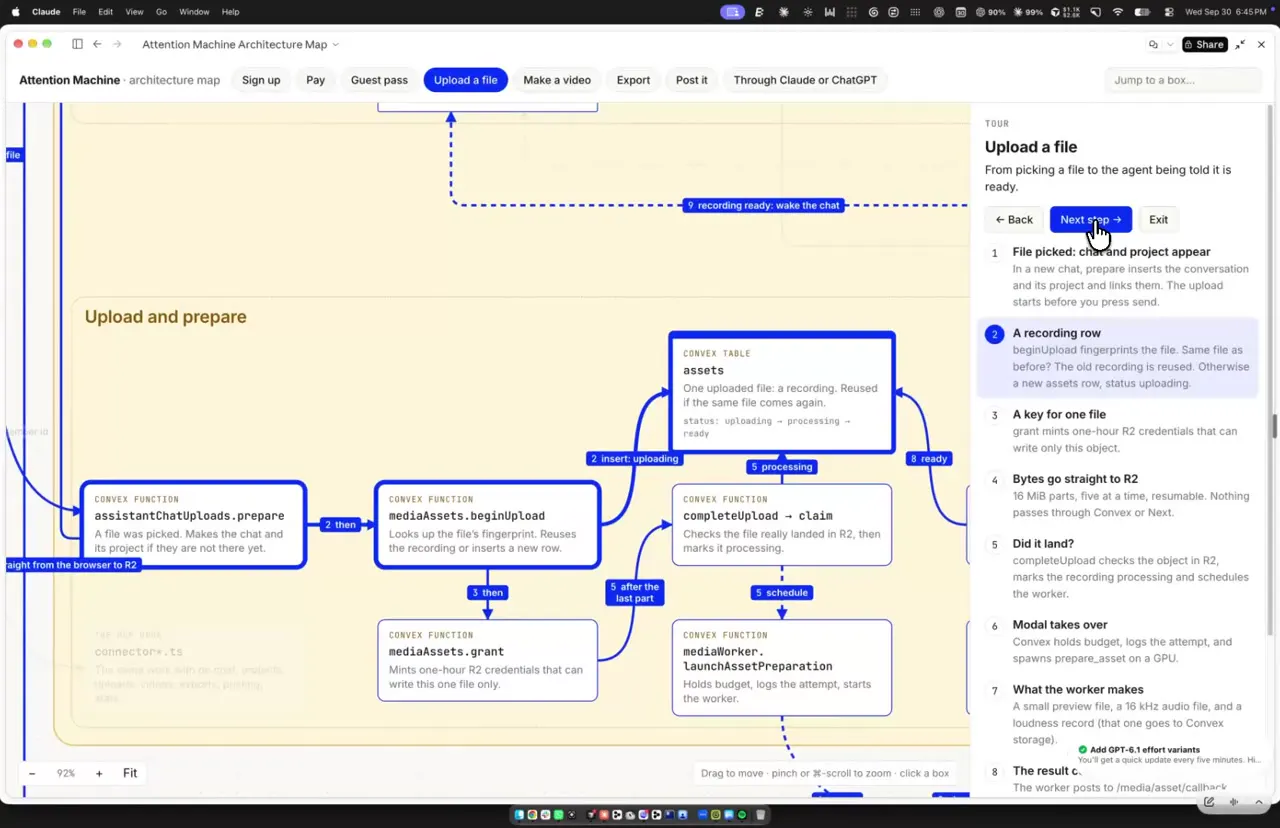Expand the Attention Machine Architecture Map title dropdown
Image resolution: width=1280 pixels, height=828 pixels.
click(335, 44)
